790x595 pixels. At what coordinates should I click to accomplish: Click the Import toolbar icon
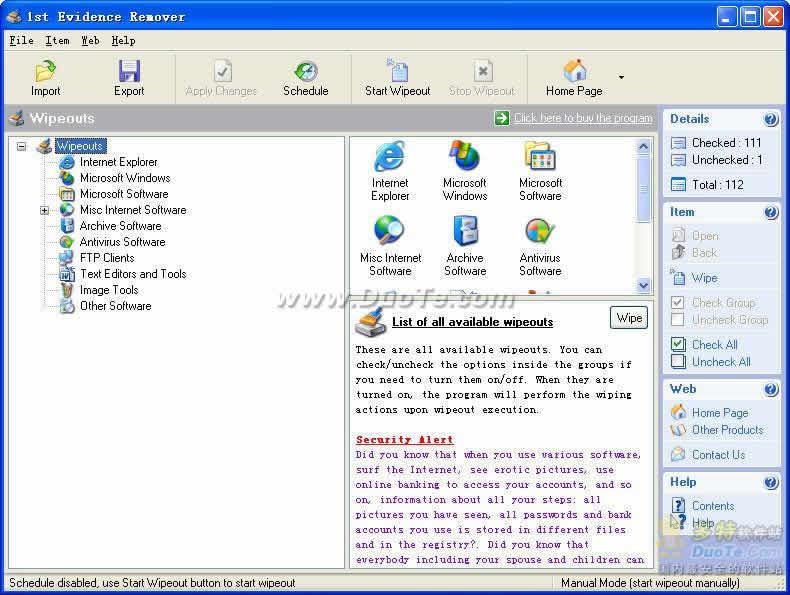pyautogui.click(x=45, y=71)
